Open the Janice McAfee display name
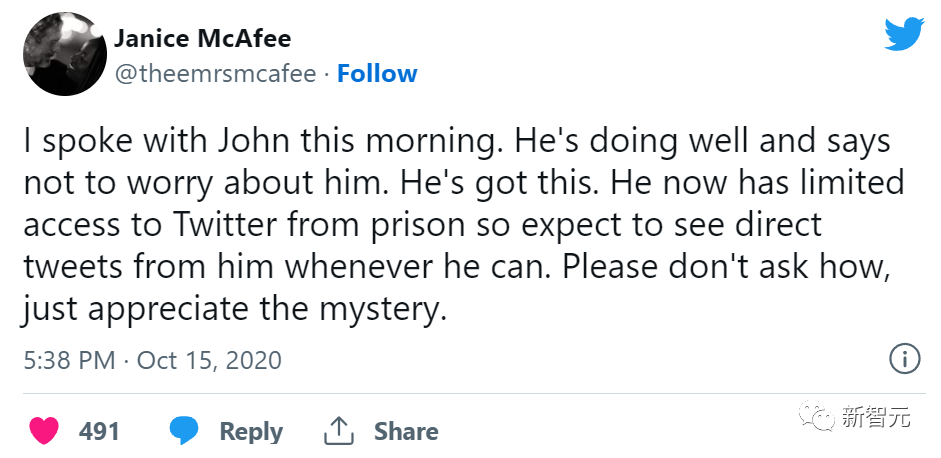This screenshot has width=941, height=458. click(x=203, y=39)
